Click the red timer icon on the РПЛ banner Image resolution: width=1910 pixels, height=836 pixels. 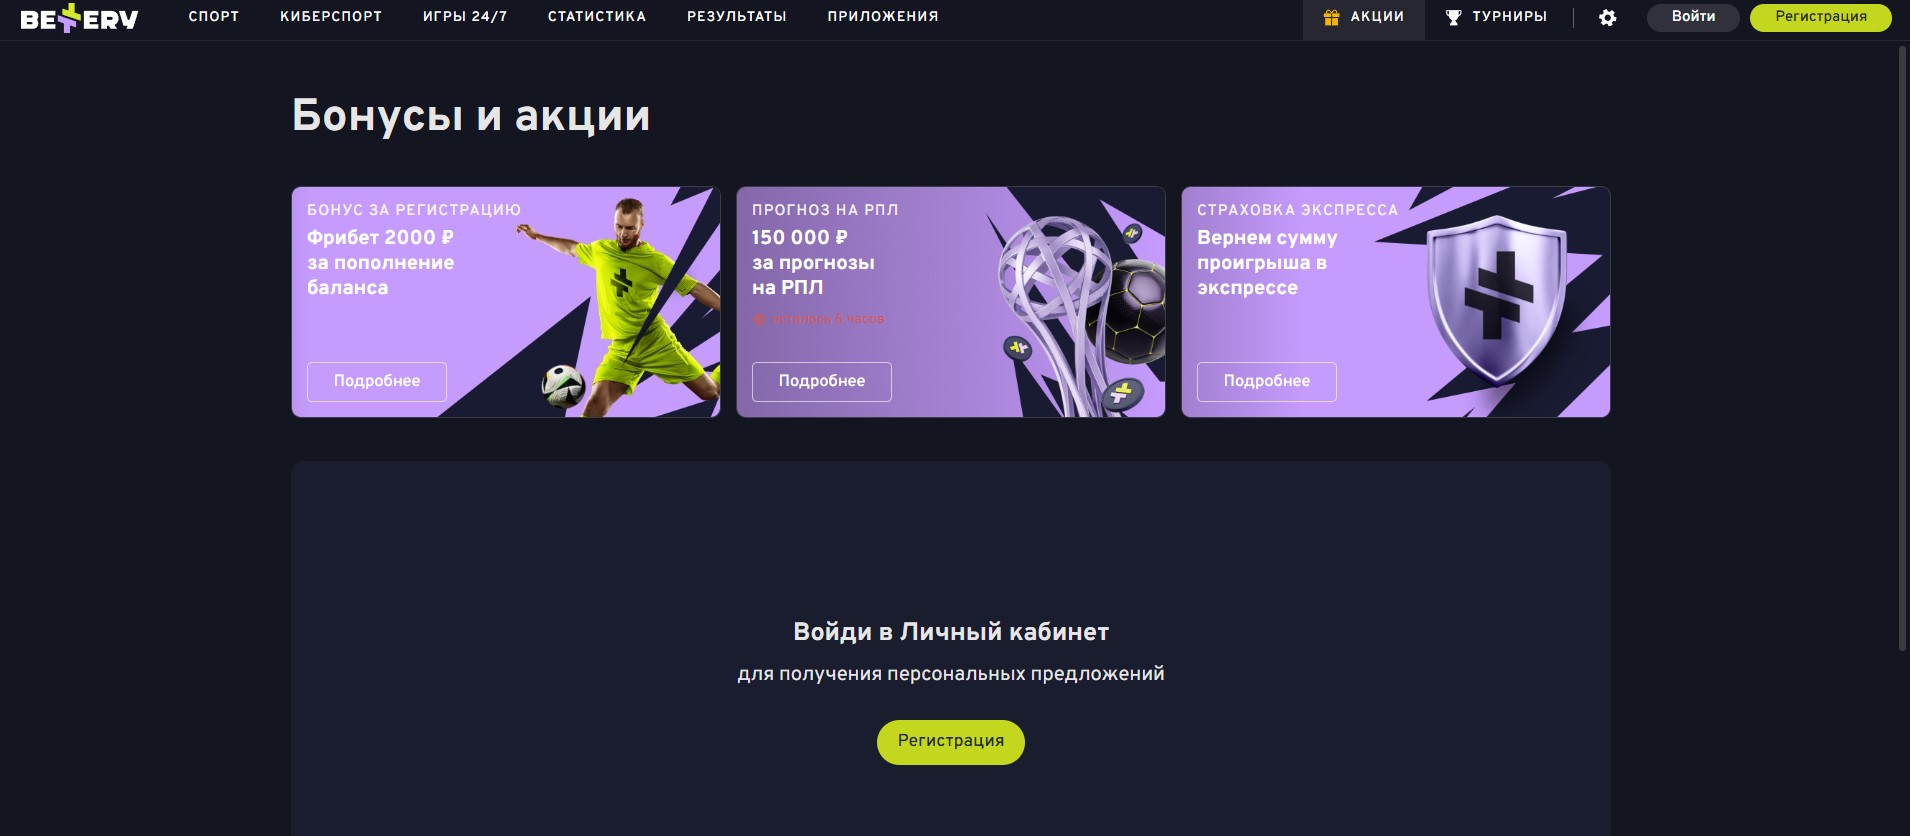[x=759, y=319]
